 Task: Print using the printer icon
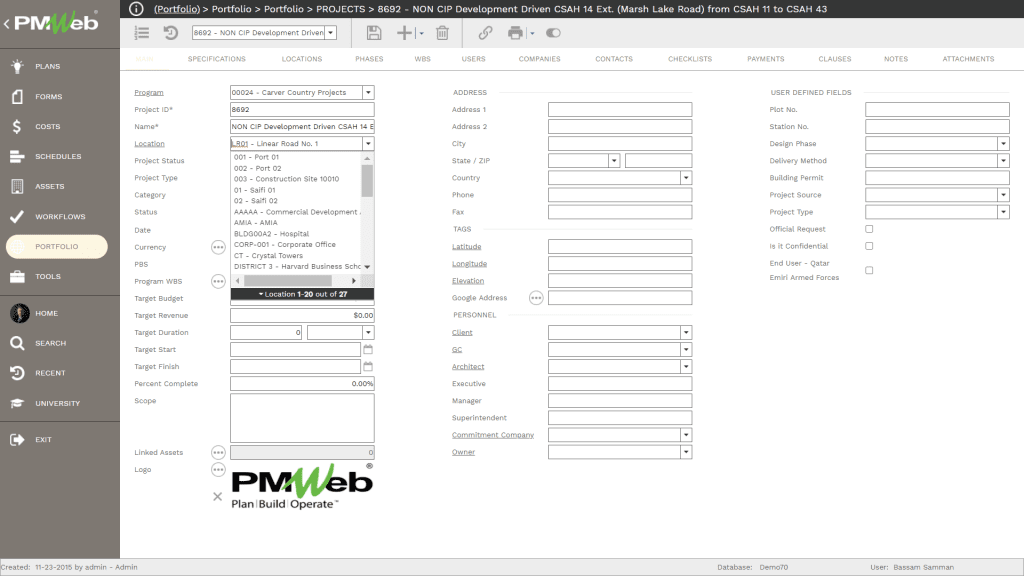point(515,33)
